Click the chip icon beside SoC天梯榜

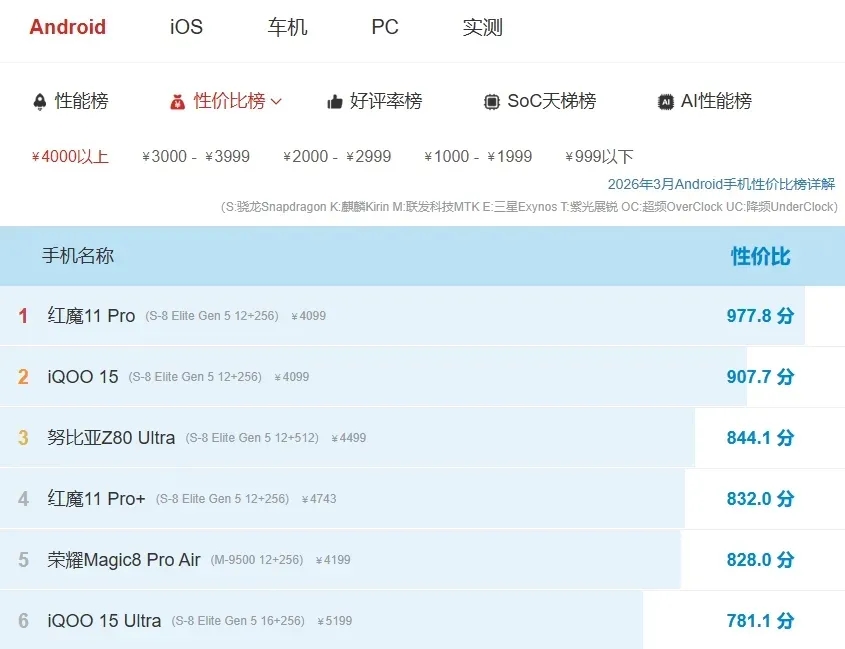pyautogui.click(x=491, y=101)
